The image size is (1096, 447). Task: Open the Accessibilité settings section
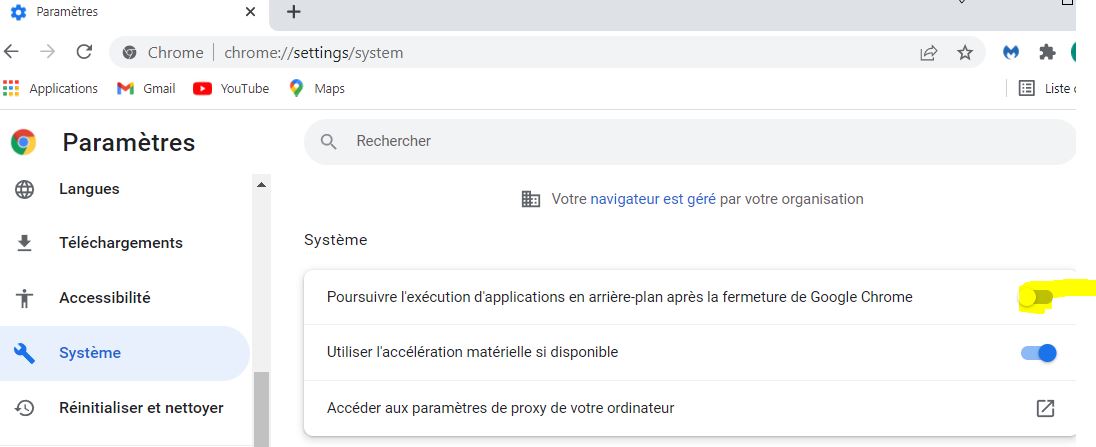click(105, 298)
